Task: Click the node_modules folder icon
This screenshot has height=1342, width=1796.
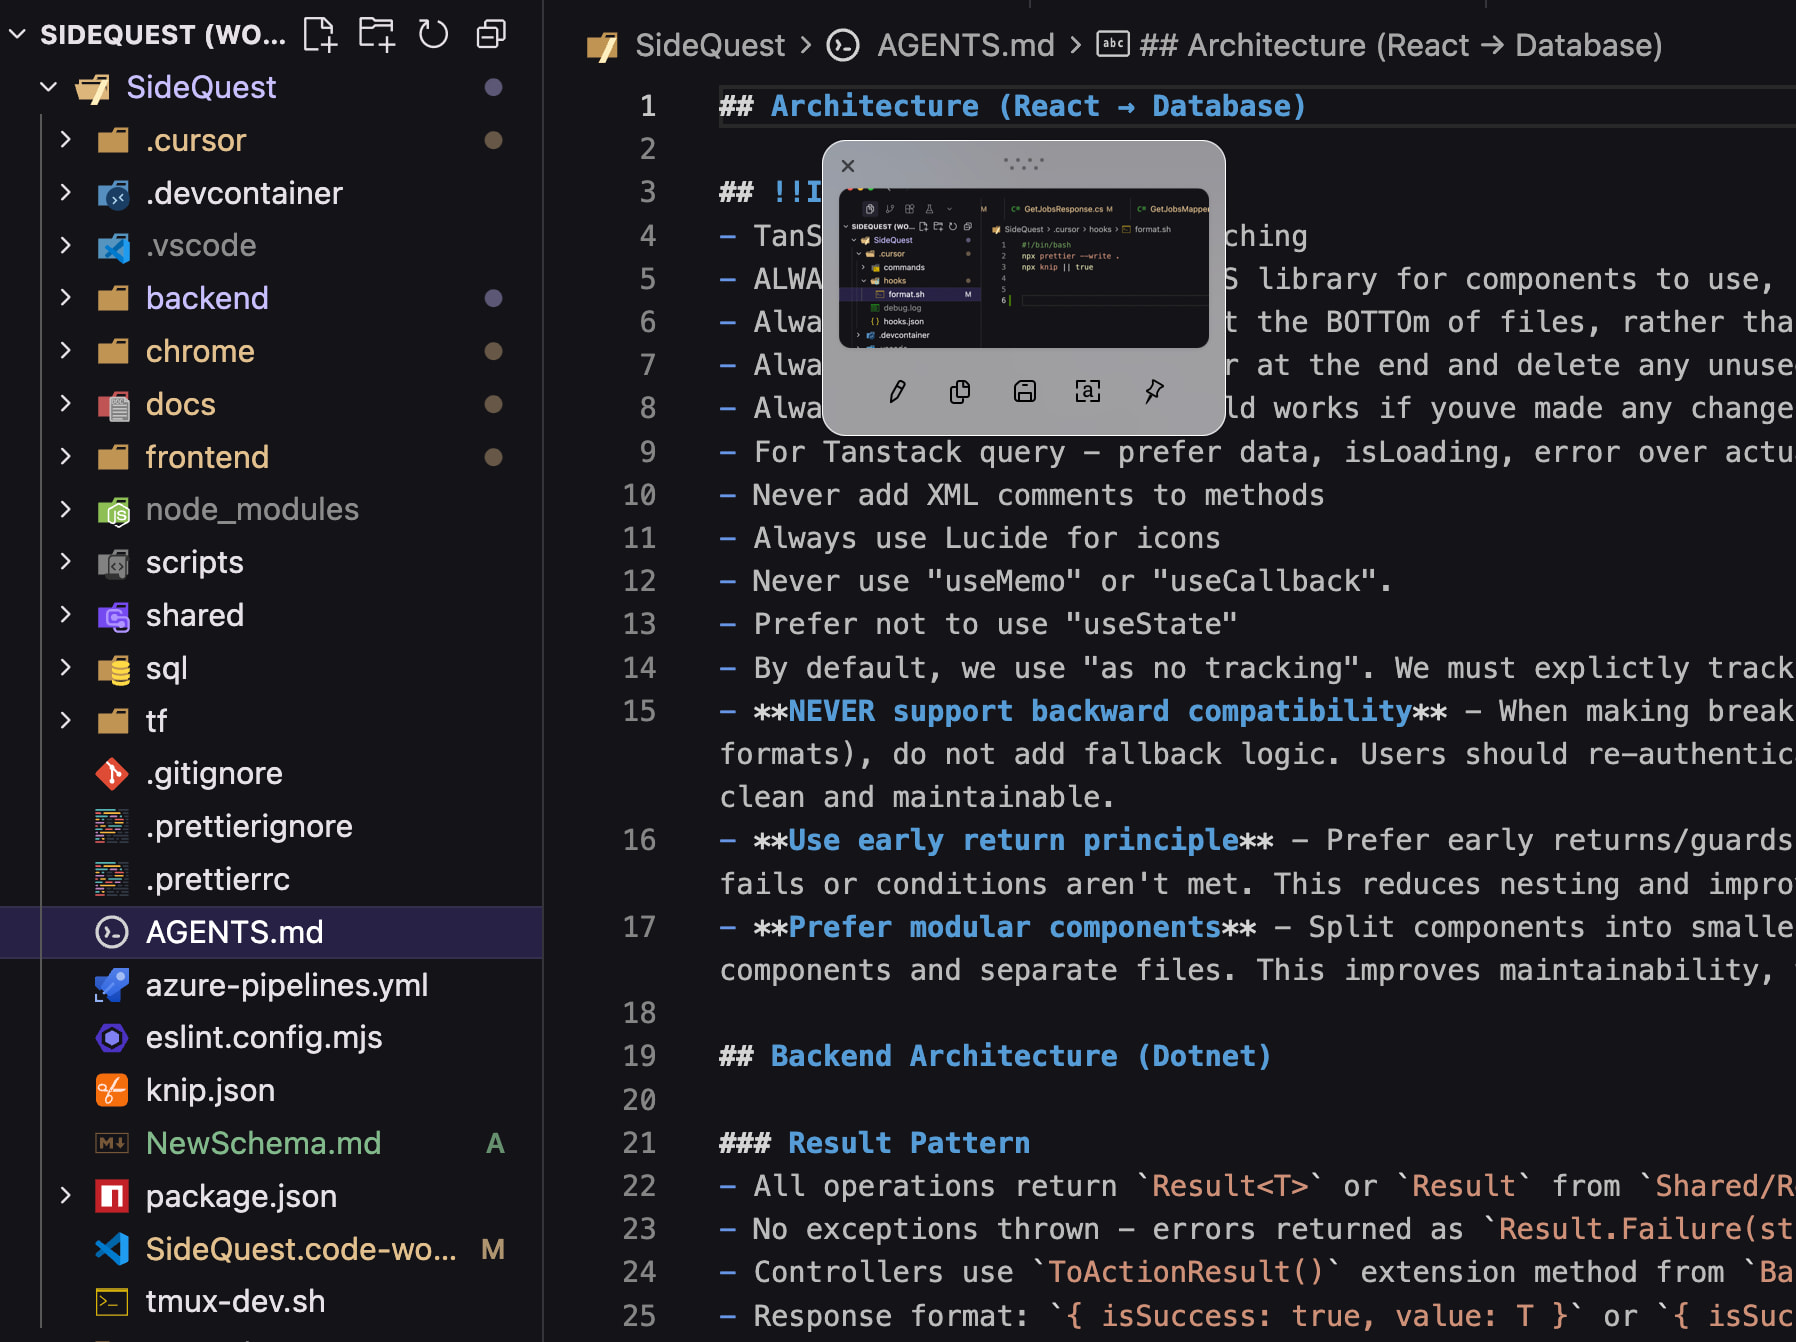Action: 114,510
